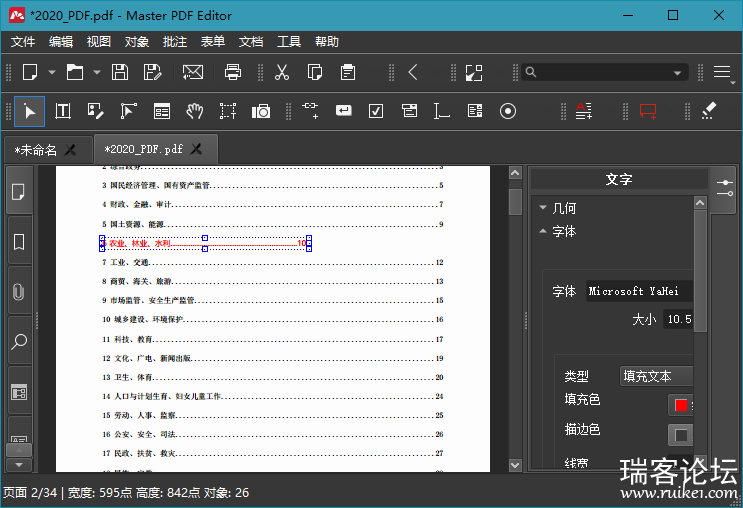Insert a combo box form field
Screen dimensions: 743x508
[x=409, y=111]
